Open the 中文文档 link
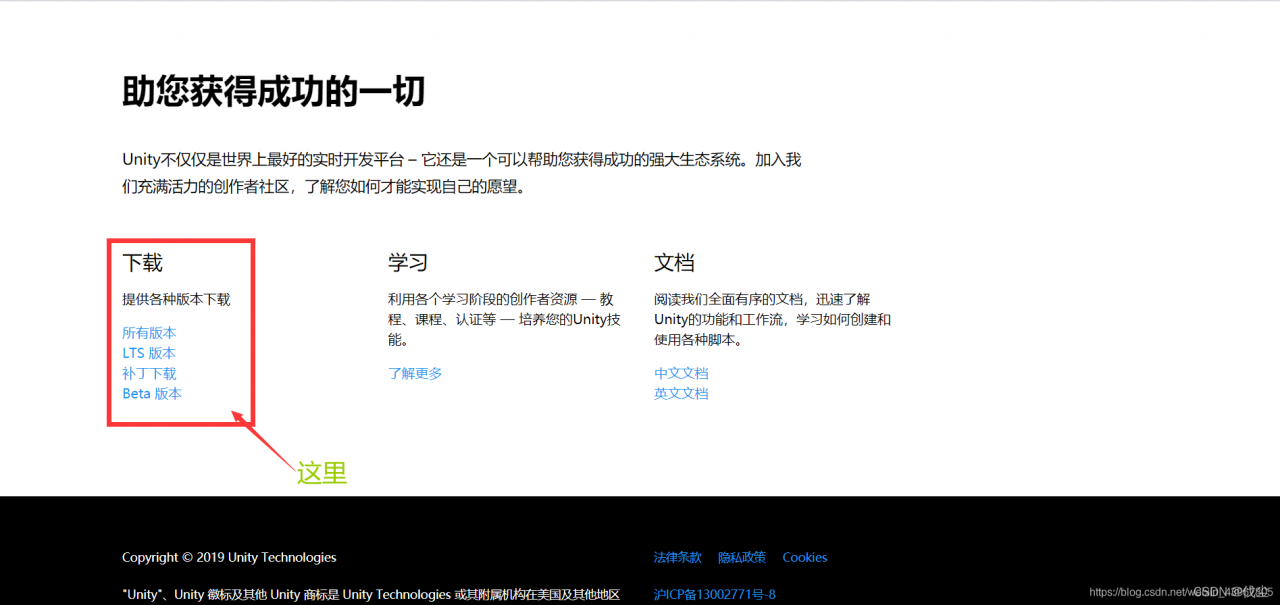 [x=681, y=372]
